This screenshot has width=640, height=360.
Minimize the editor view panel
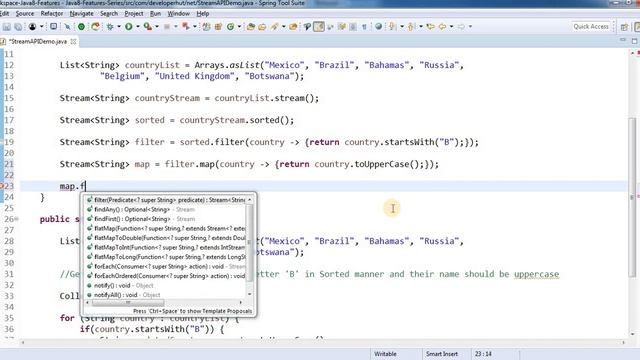[x=623, y=40]
